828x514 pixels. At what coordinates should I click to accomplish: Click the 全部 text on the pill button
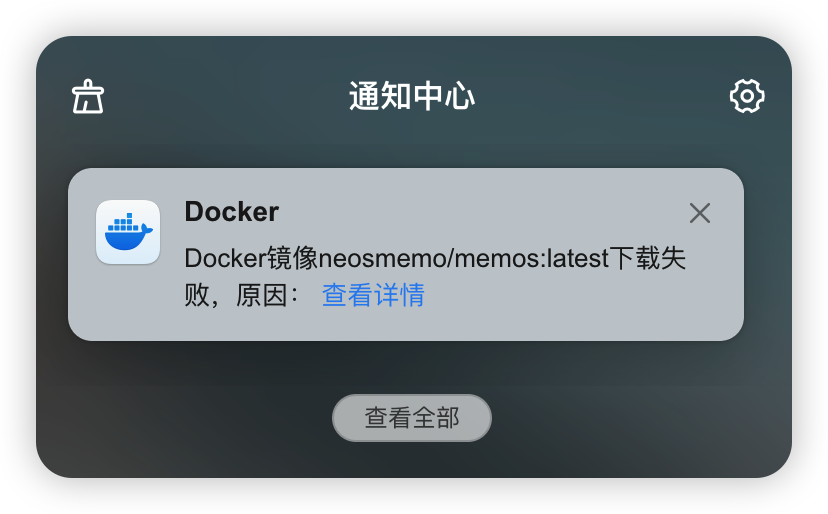pos(436,418)
